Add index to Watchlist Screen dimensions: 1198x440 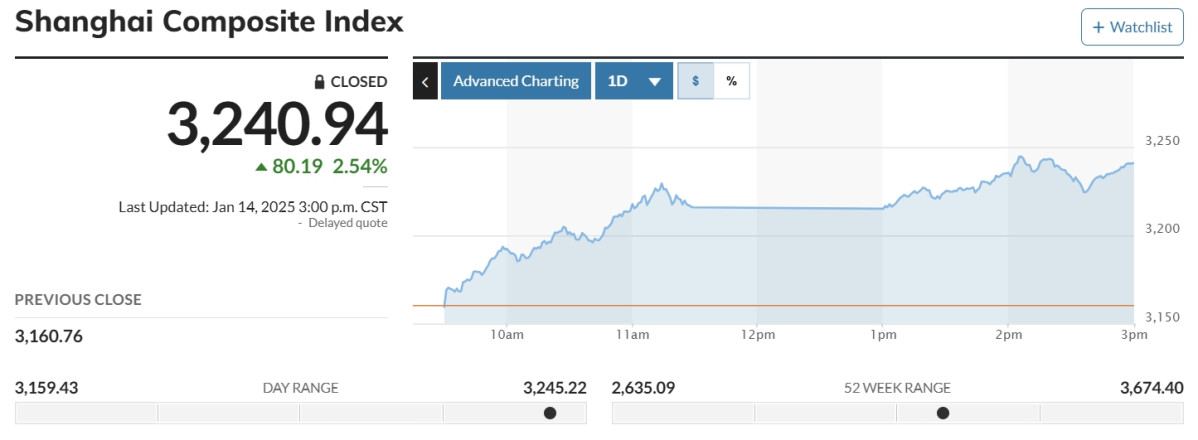click(1131, 27)
